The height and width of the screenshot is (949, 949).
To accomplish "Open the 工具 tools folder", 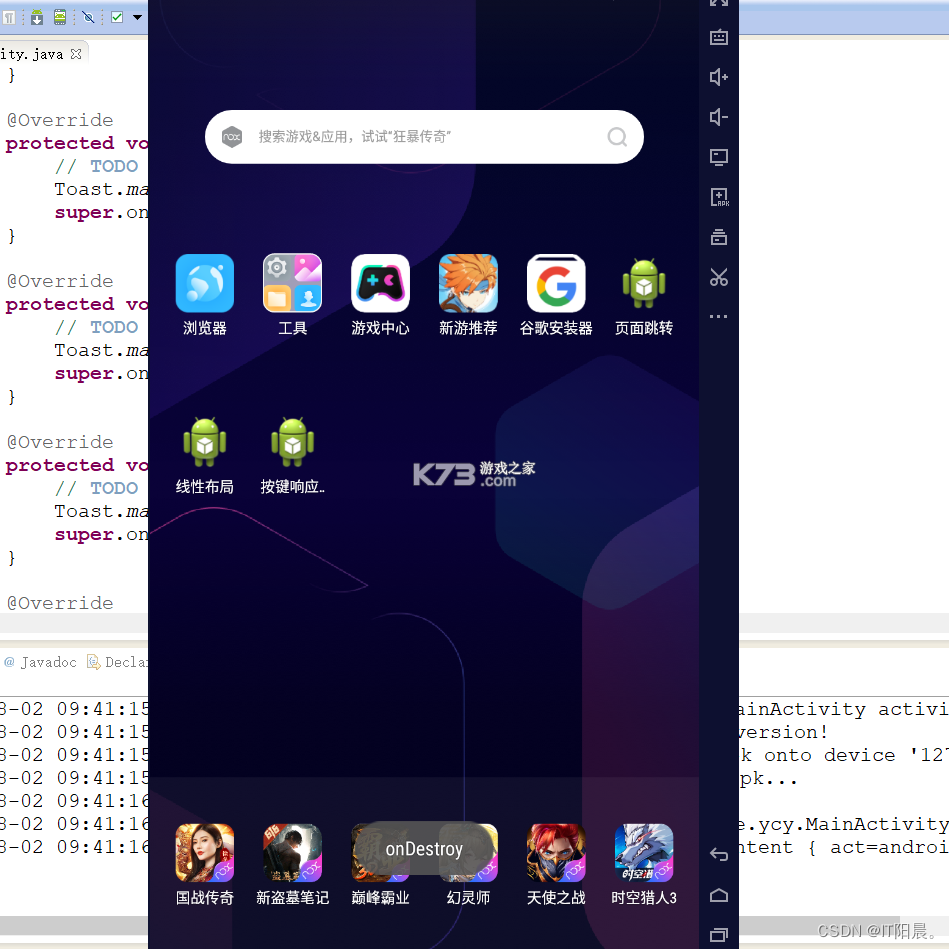I will [x=292, y=295].
